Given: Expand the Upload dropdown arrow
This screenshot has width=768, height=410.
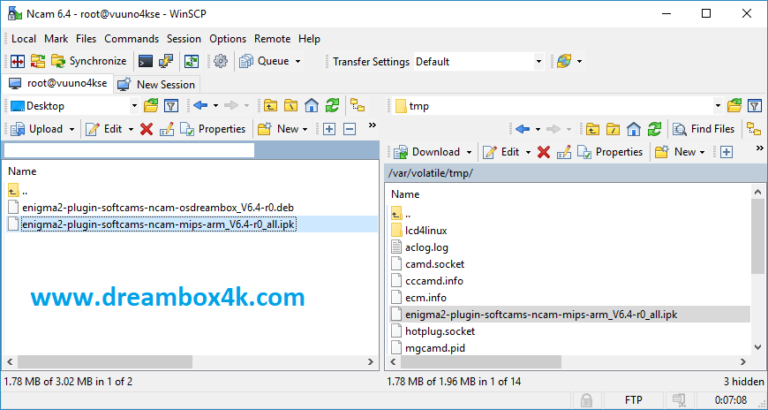Looking at the screenshot, I should (x=72, y=129).
